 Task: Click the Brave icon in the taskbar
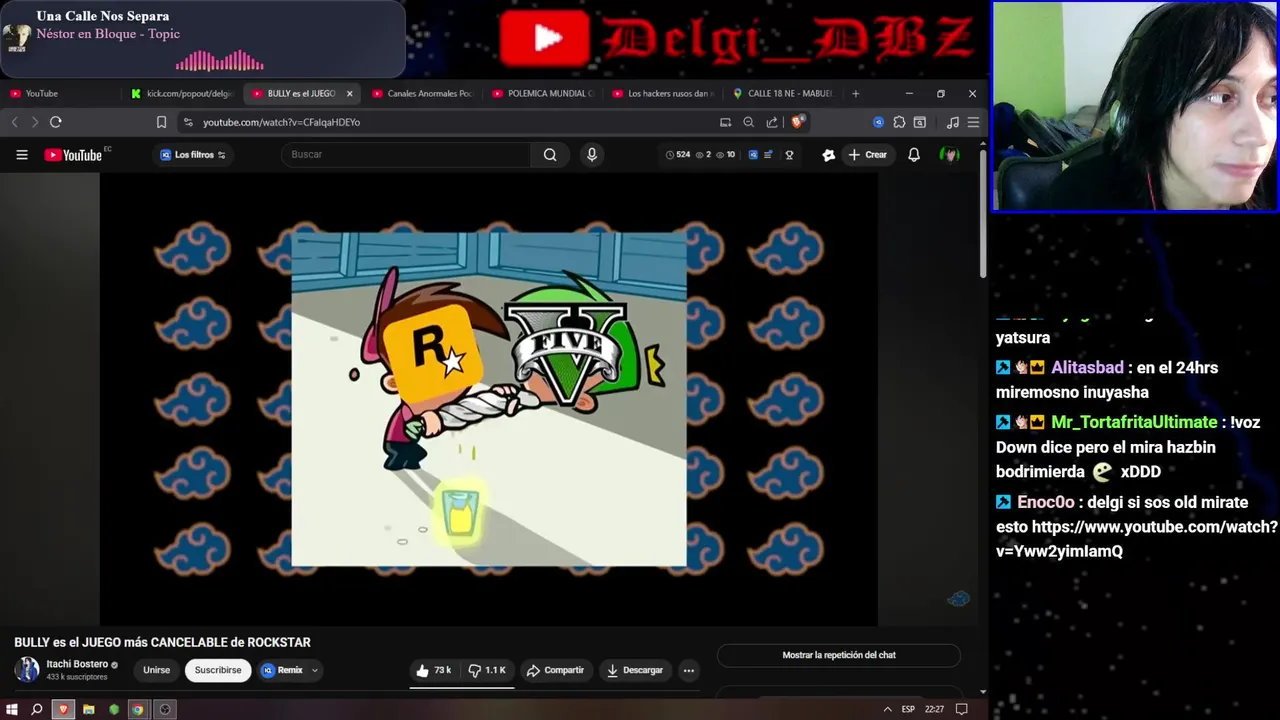pos(63,709)
